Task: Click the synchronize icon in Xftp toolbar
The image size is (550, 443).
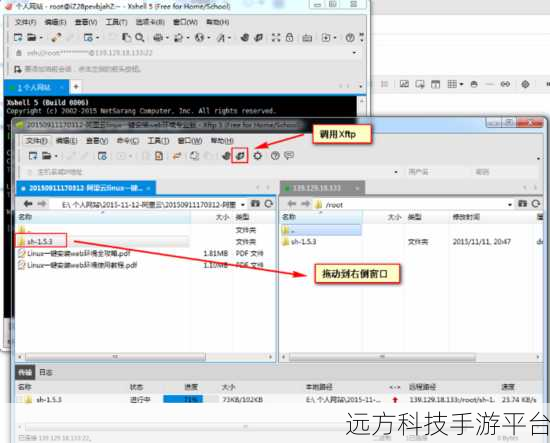Action: tap(194, 155)
